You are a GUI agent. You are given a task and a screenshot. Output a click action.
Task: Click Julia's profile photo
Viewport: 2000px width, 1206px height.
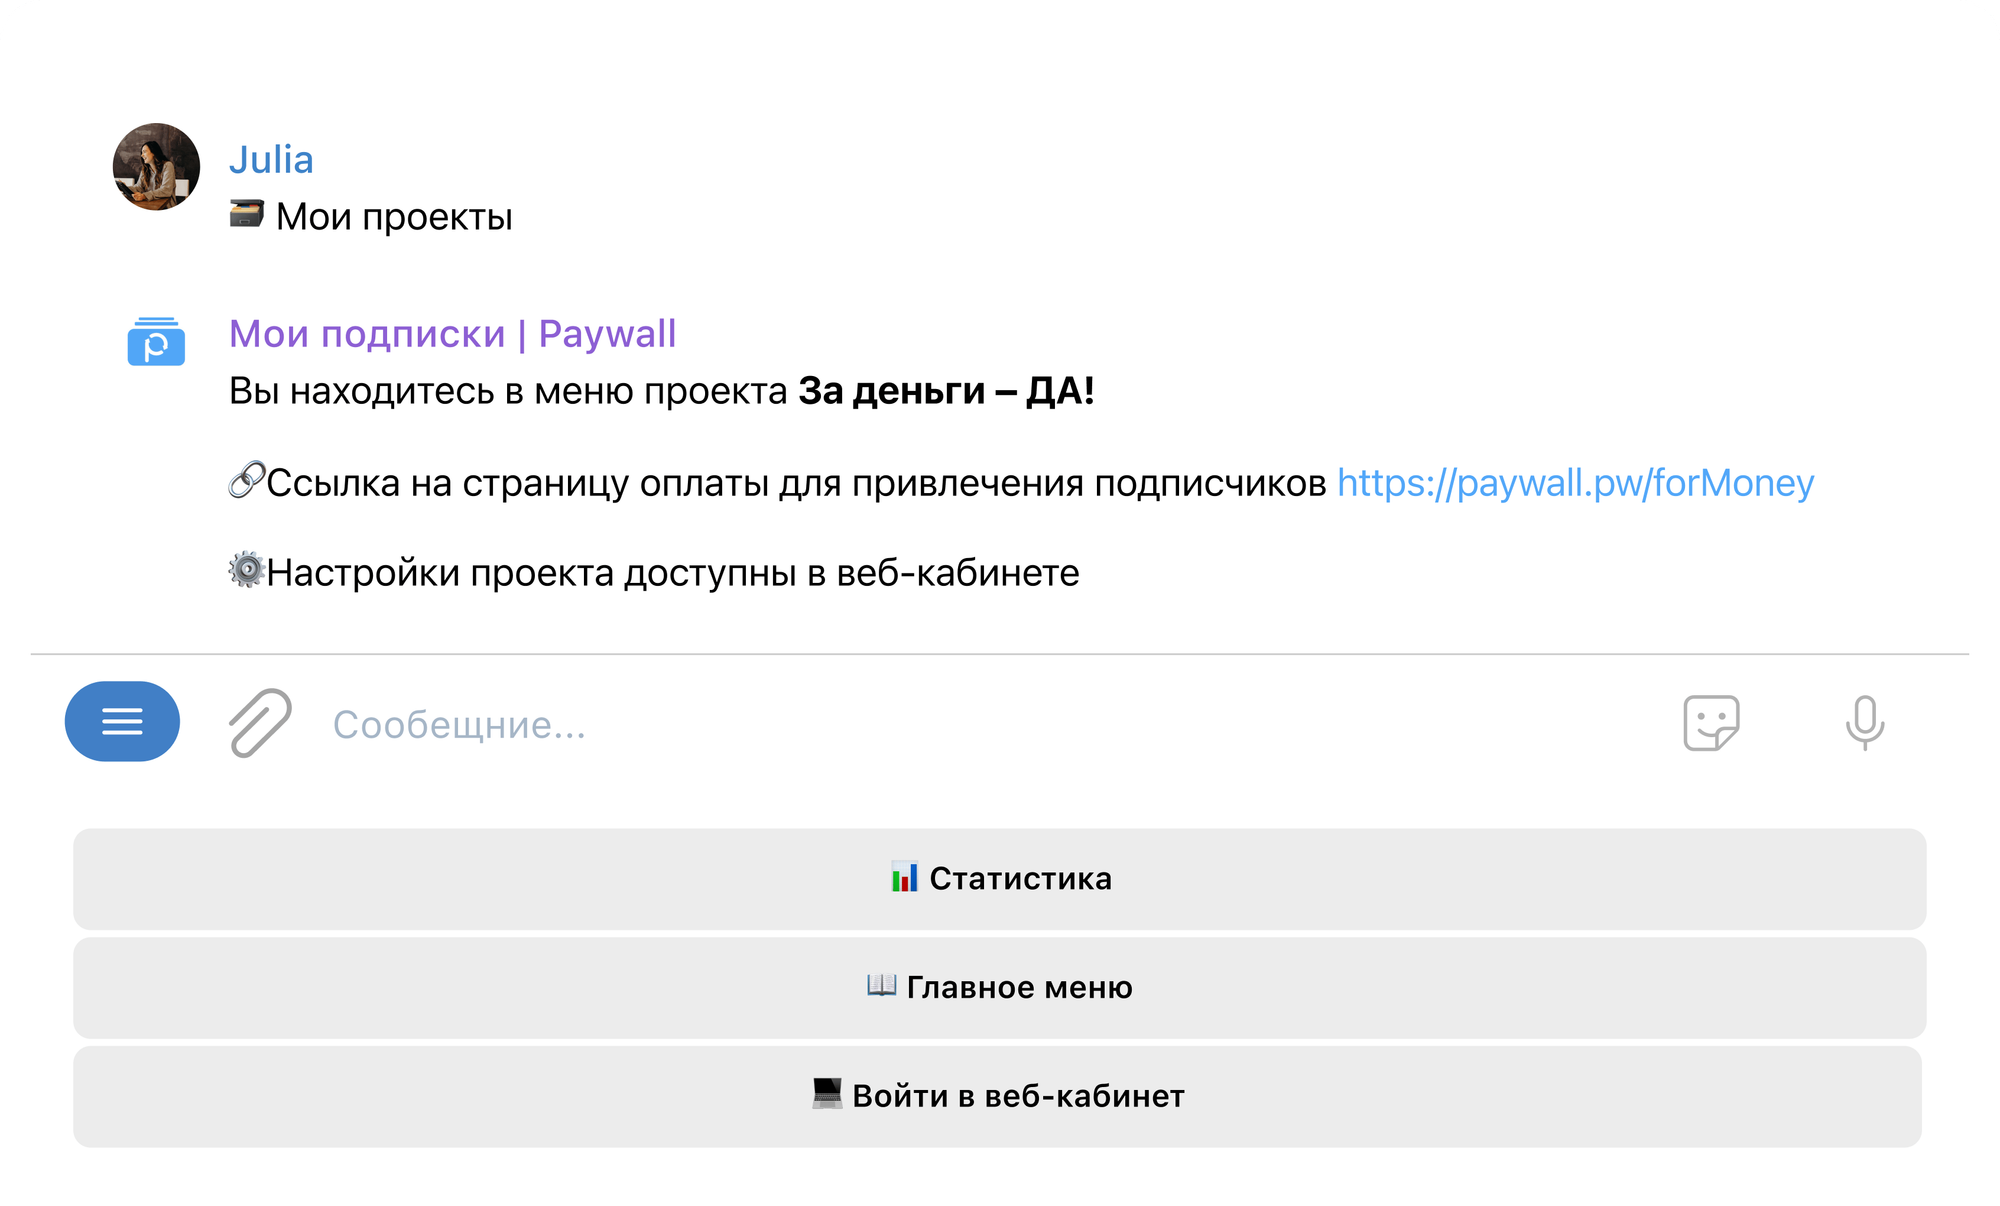pos(156,167)
